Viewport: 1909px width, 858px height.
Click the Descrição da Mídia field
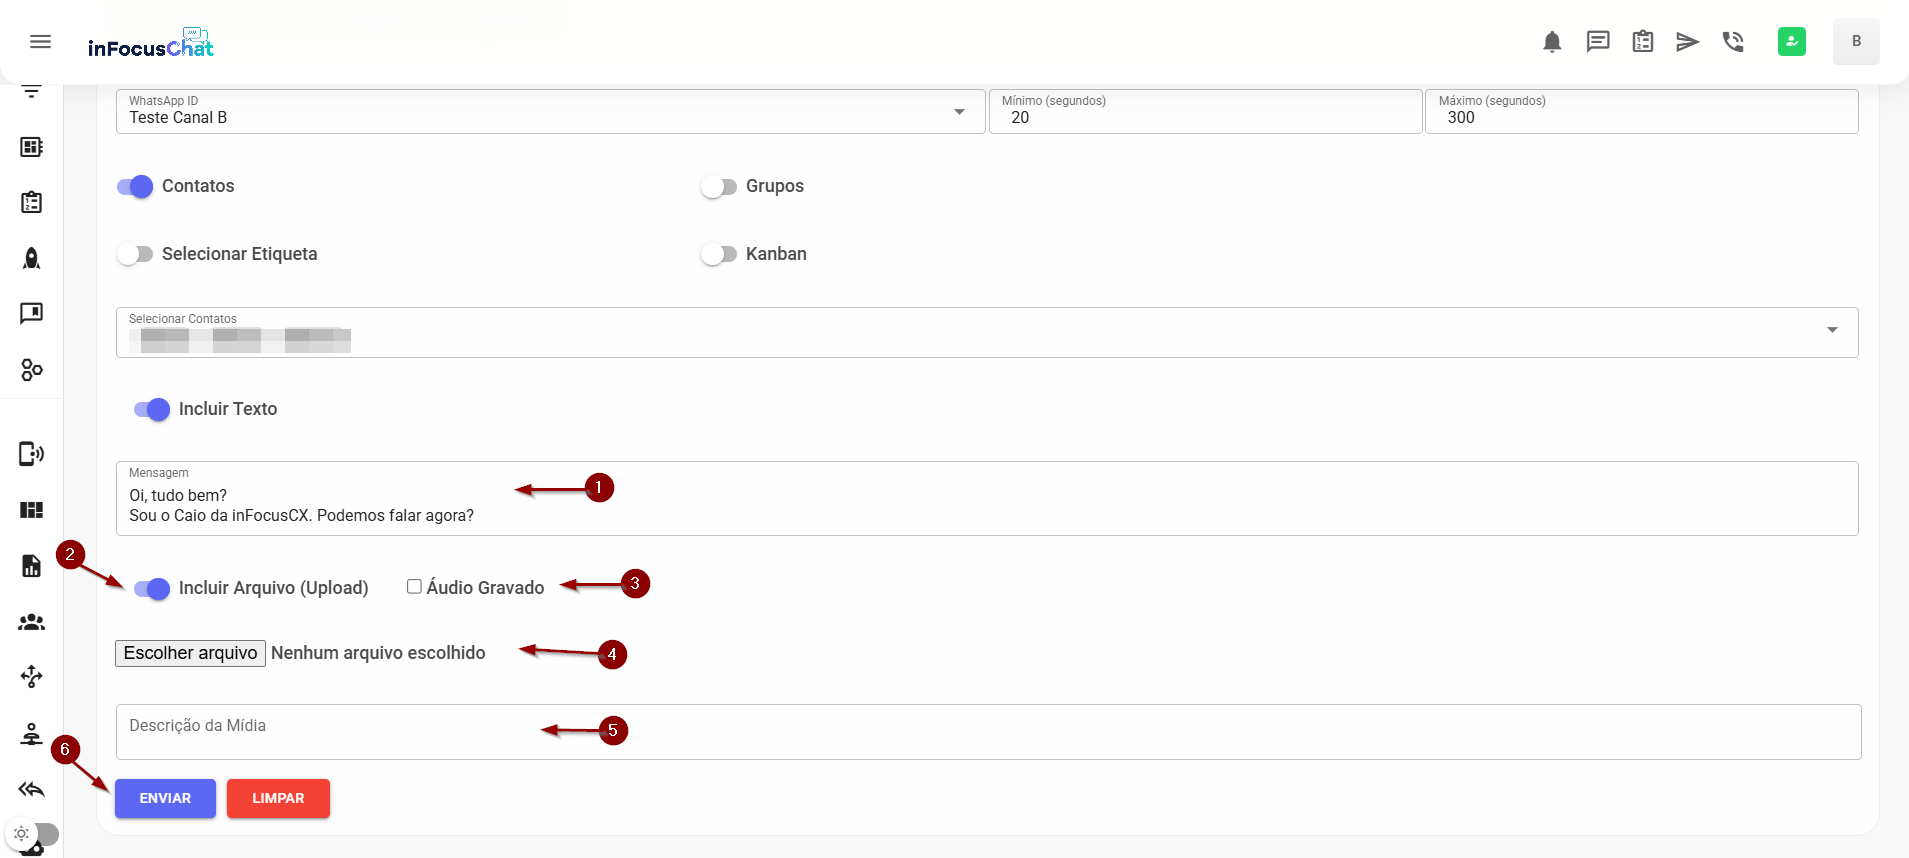click(988, 731)
